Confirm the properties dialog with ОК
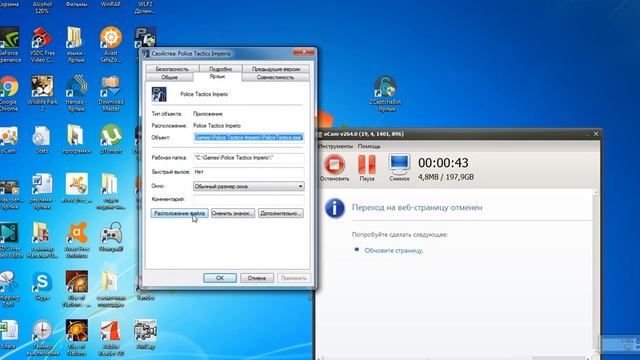Viewport: 640px width, 360px height. (x=220, y=278)
